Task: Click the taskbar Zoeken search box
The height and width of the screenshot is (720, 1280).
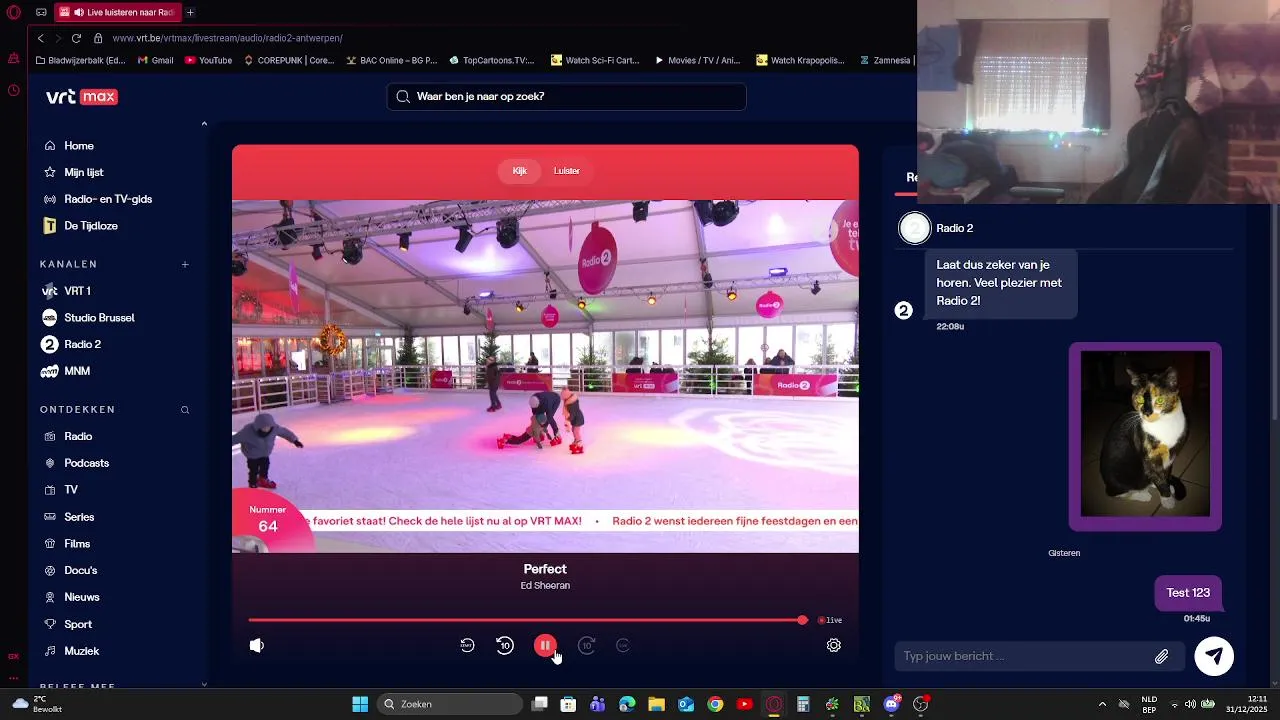Action: [x=451, y=704]
